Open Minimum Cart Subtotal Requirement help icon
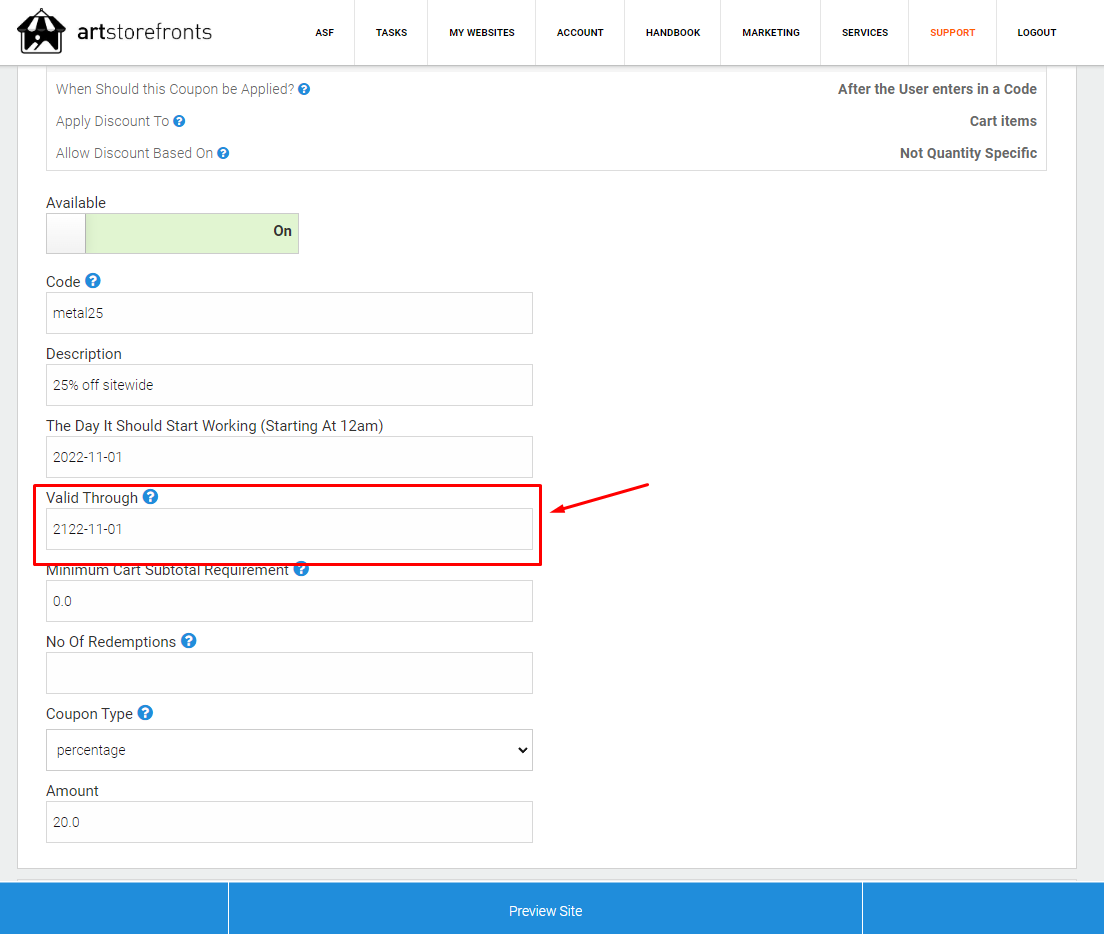This screenshot has width=1104, height=934. (301, 569)
